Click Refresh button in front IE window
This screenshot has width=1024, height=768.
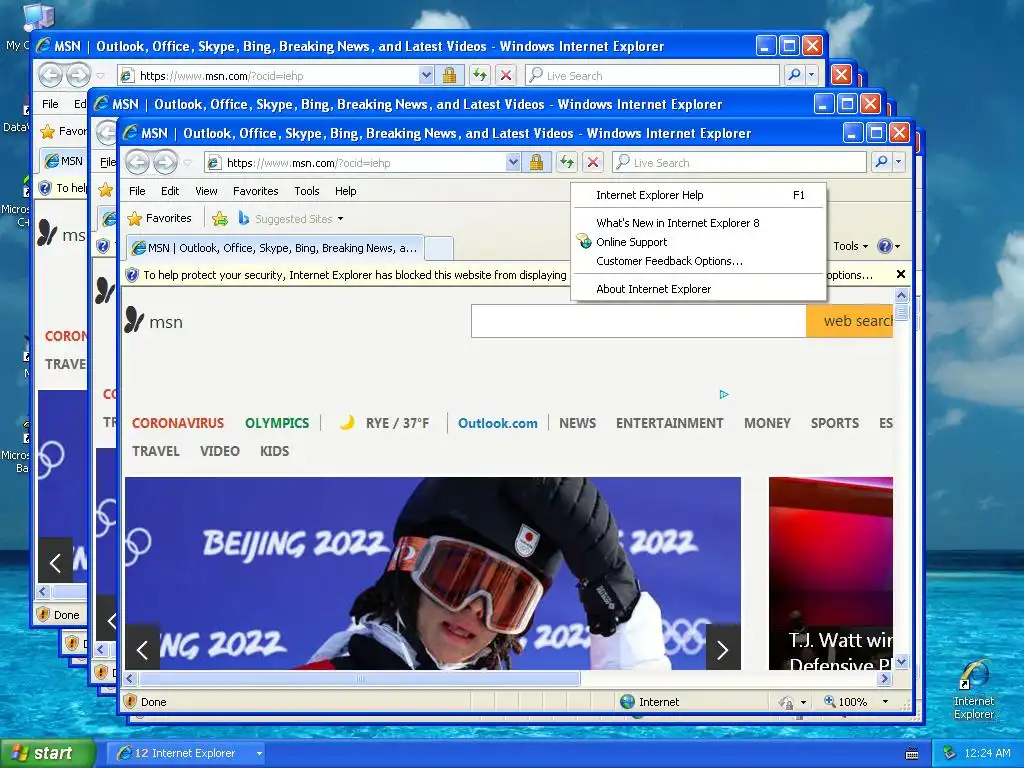point(566,162)
